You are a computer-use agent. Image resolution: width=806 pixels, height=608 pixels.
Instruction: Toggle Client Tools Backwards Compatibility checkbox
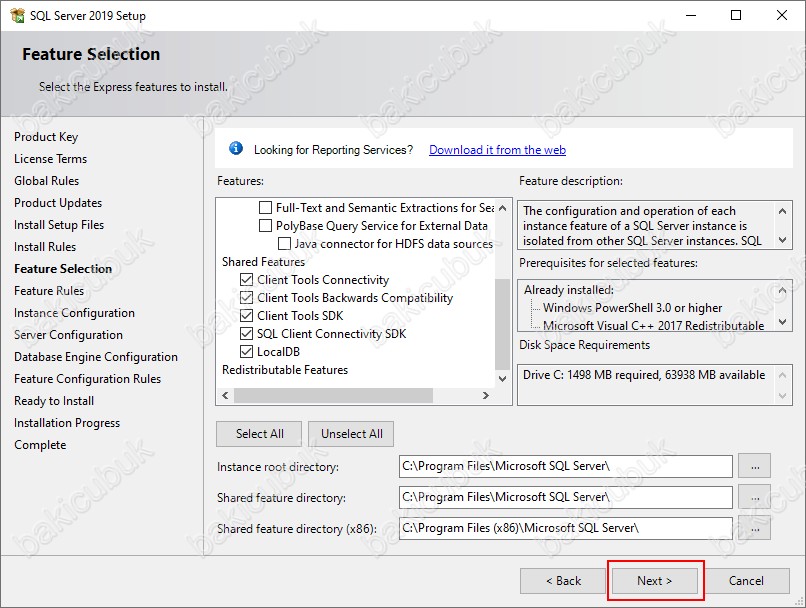pos(247,298)
